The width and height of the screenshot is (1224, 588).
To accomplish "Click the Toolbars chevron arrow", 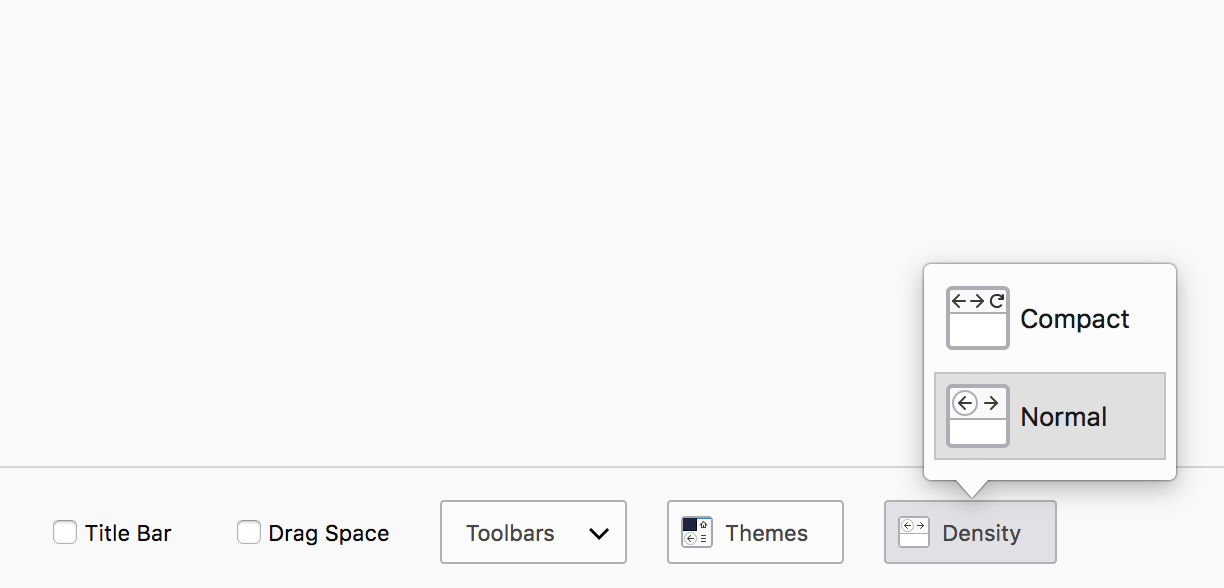I will pyautogui.click(x=599, y=534).
